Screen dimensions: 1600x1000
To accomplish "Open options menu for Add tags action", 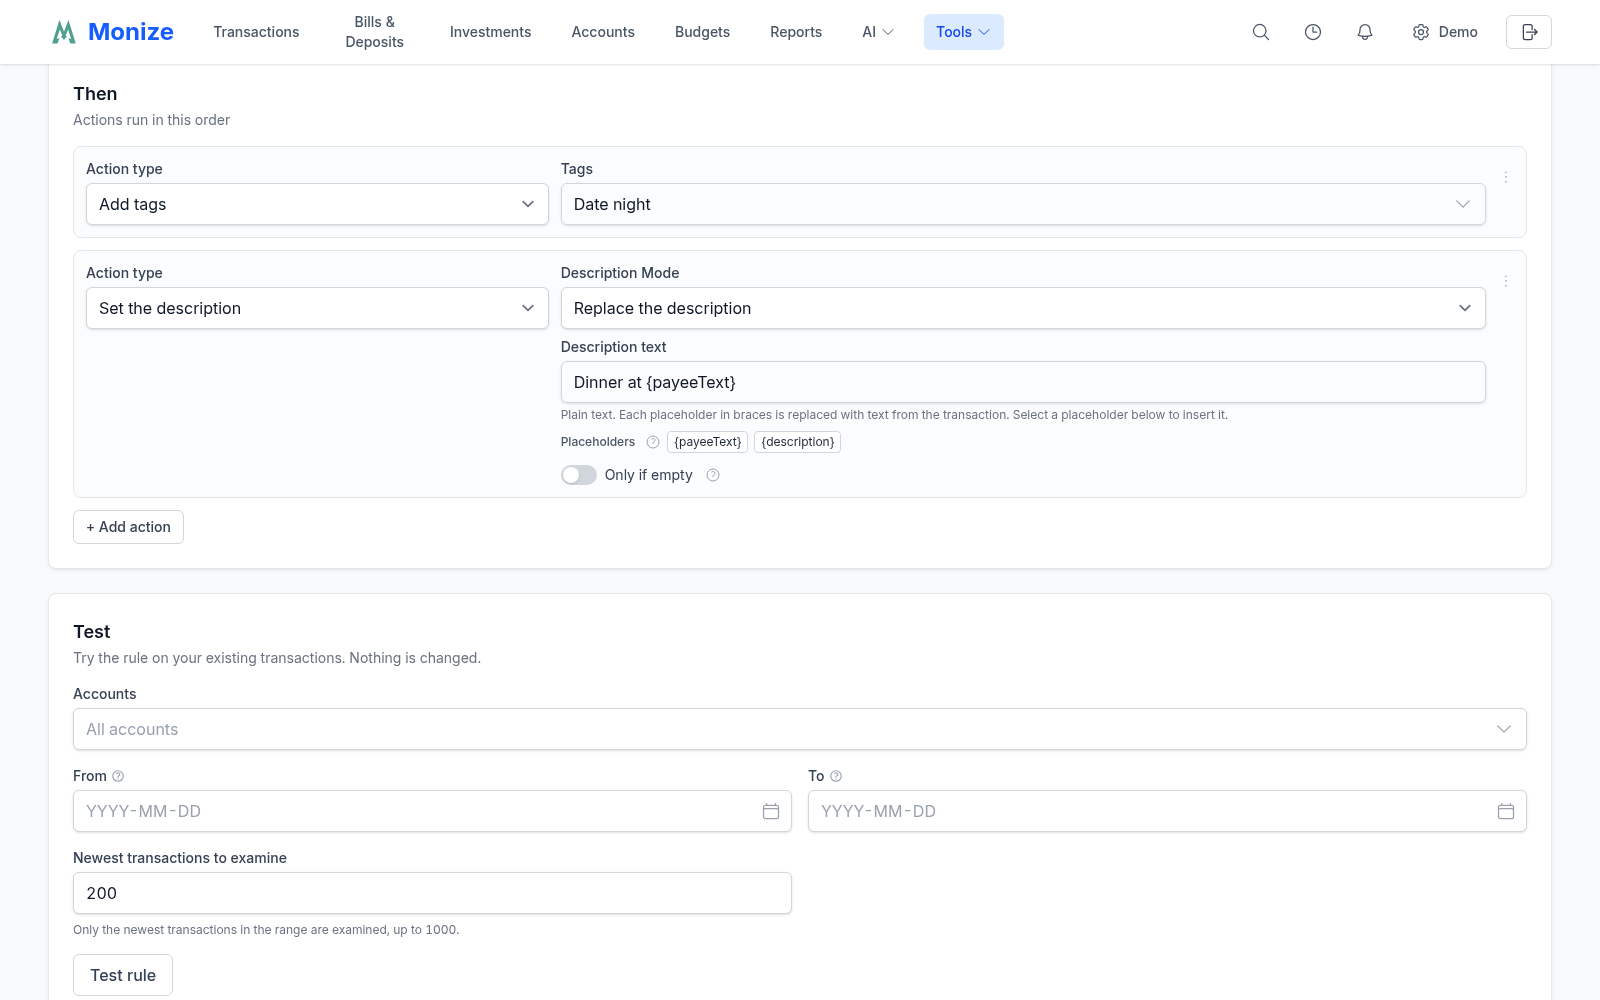I will (x=1506, y=177).
